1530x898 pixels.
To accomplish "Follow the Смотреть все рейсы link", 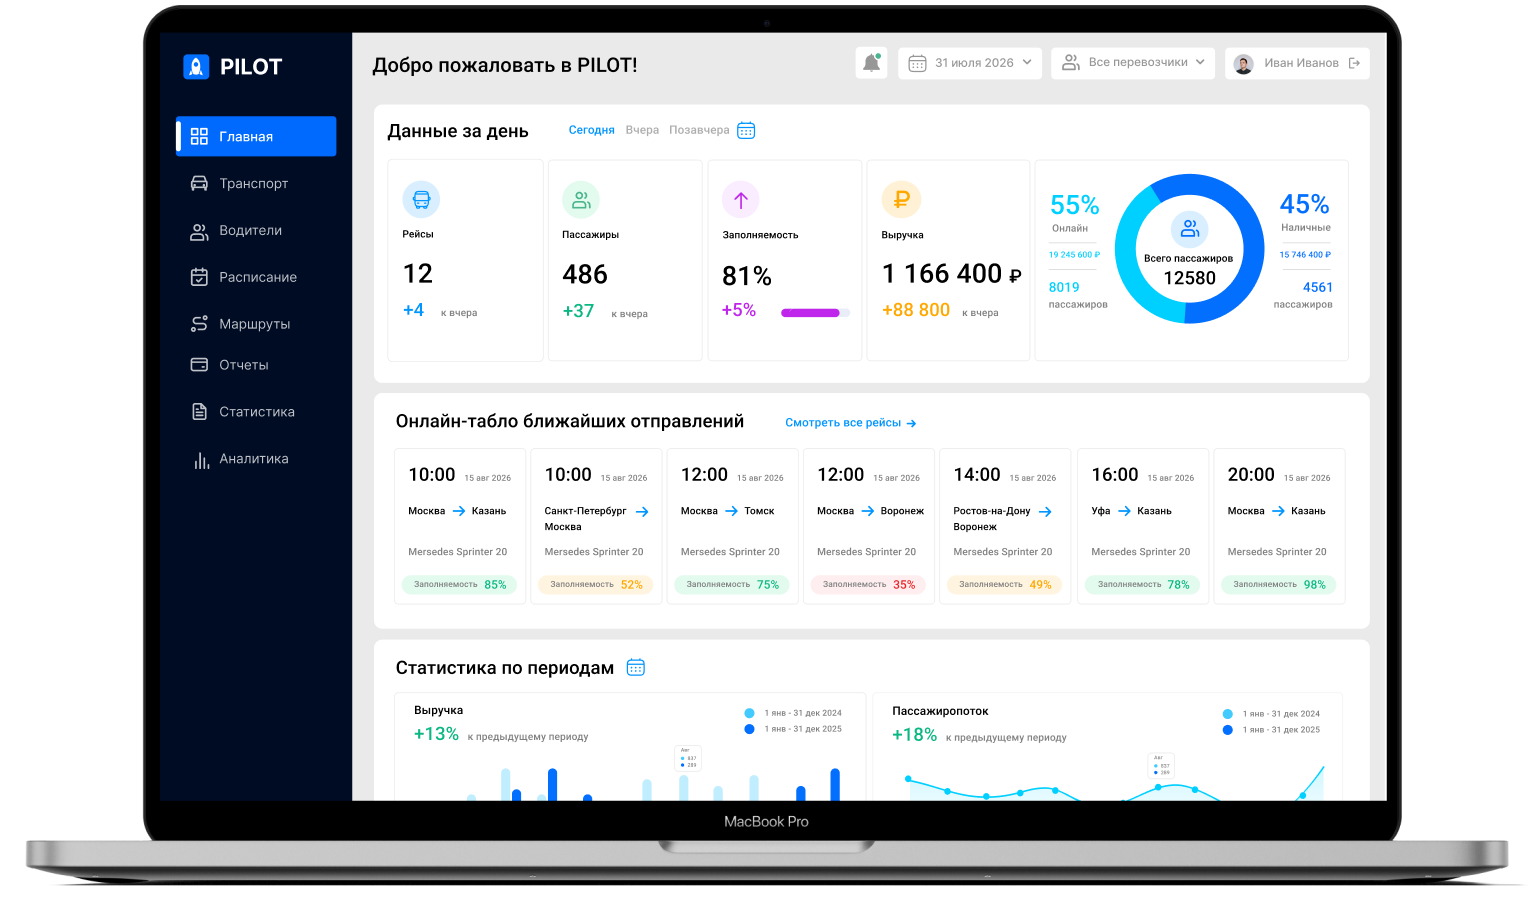I will pos(850,423).
